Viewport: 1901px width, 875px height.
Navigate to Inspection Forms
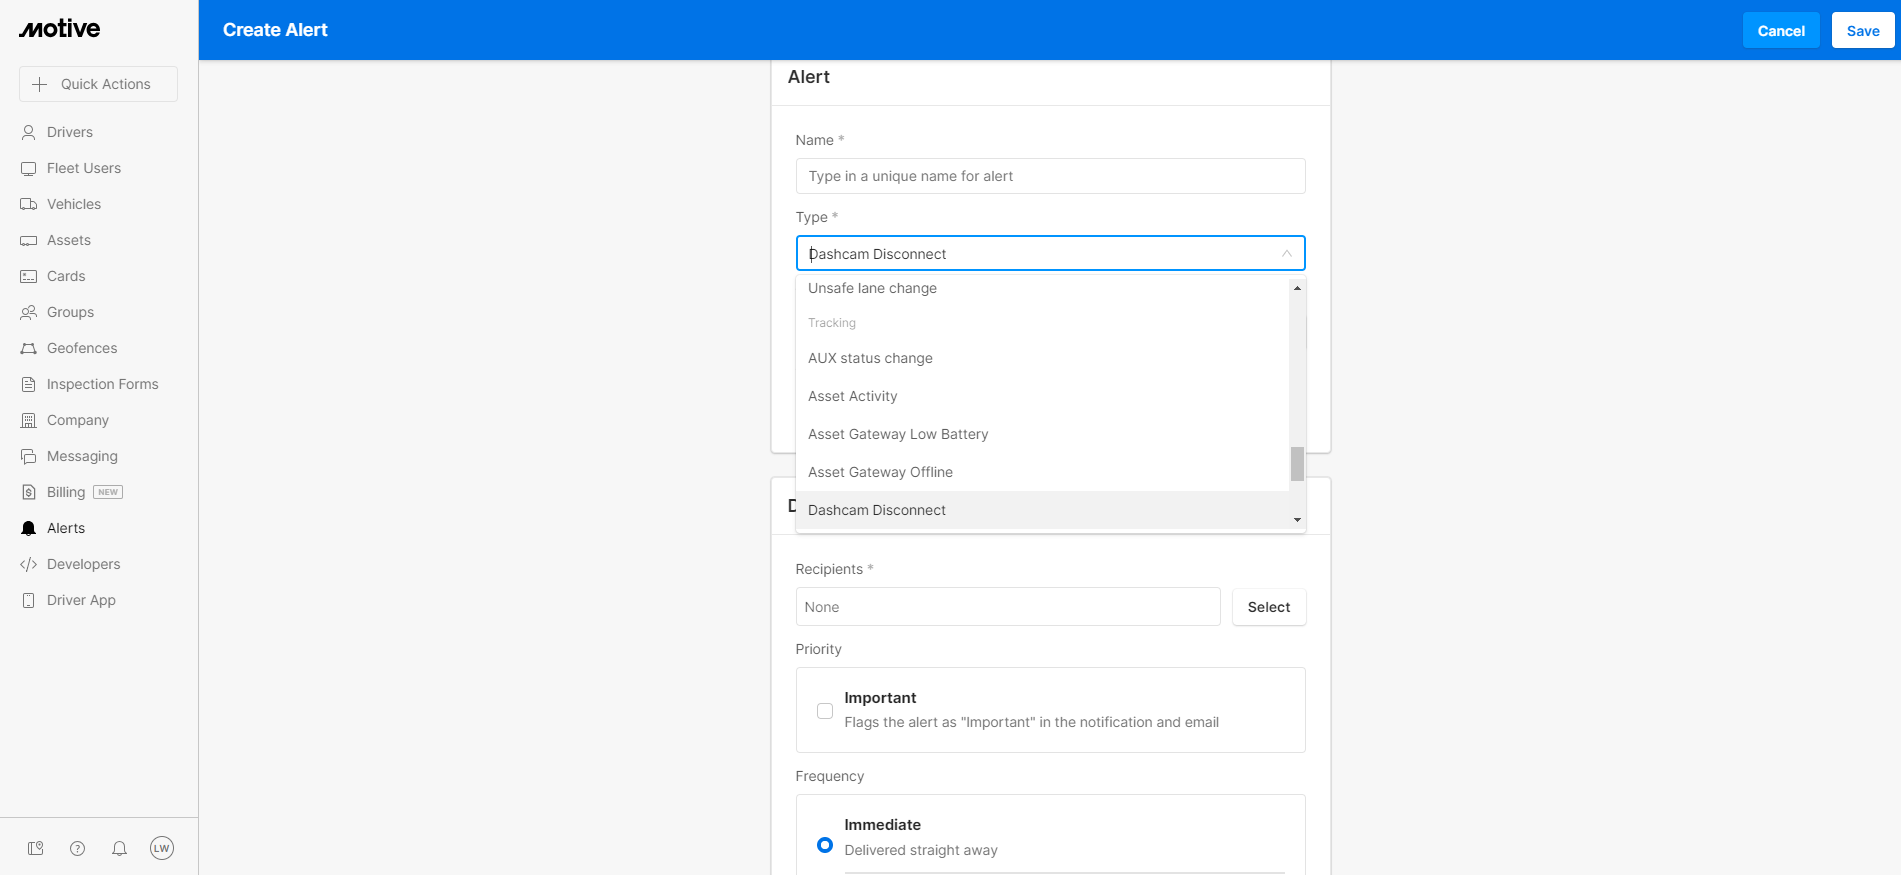(x=102, y=384)
